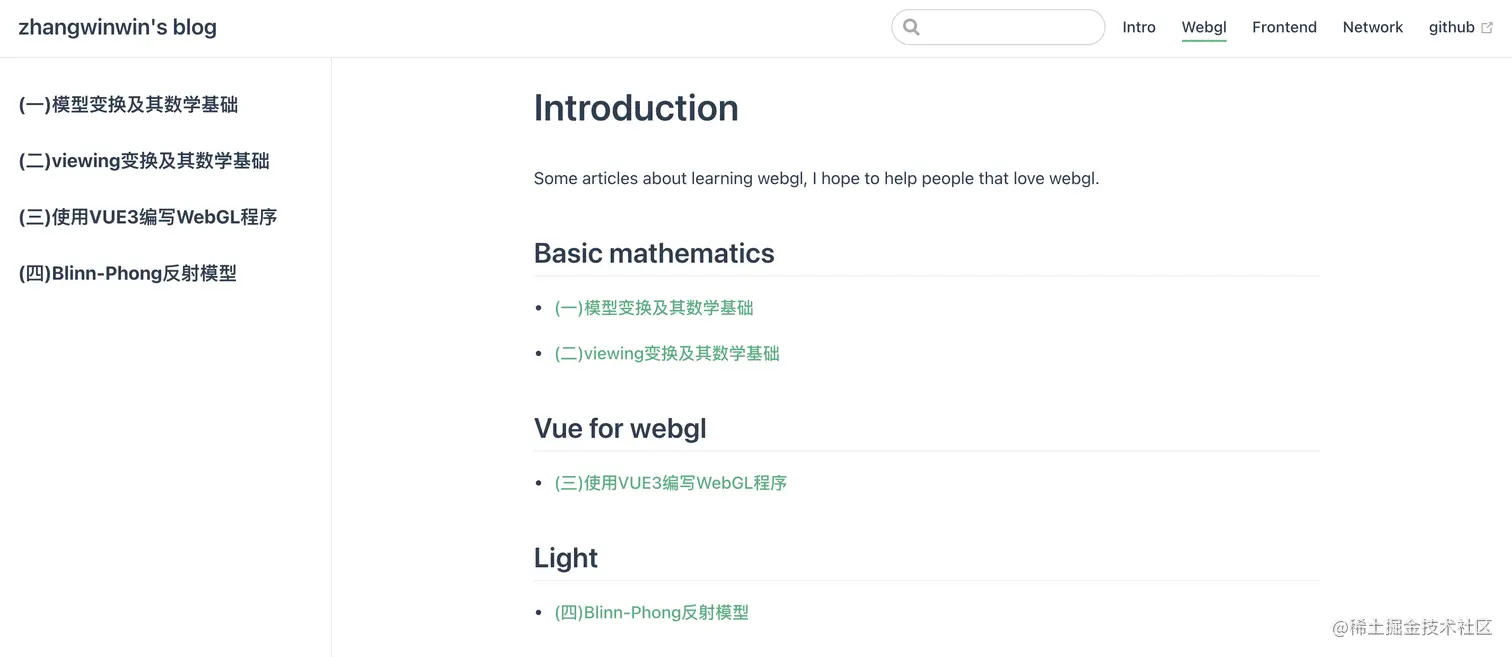1512x657 pixels.
Task: Select sidebar item (四)Blinn-Phong反射模型
Action: click(x=128, y=273)
